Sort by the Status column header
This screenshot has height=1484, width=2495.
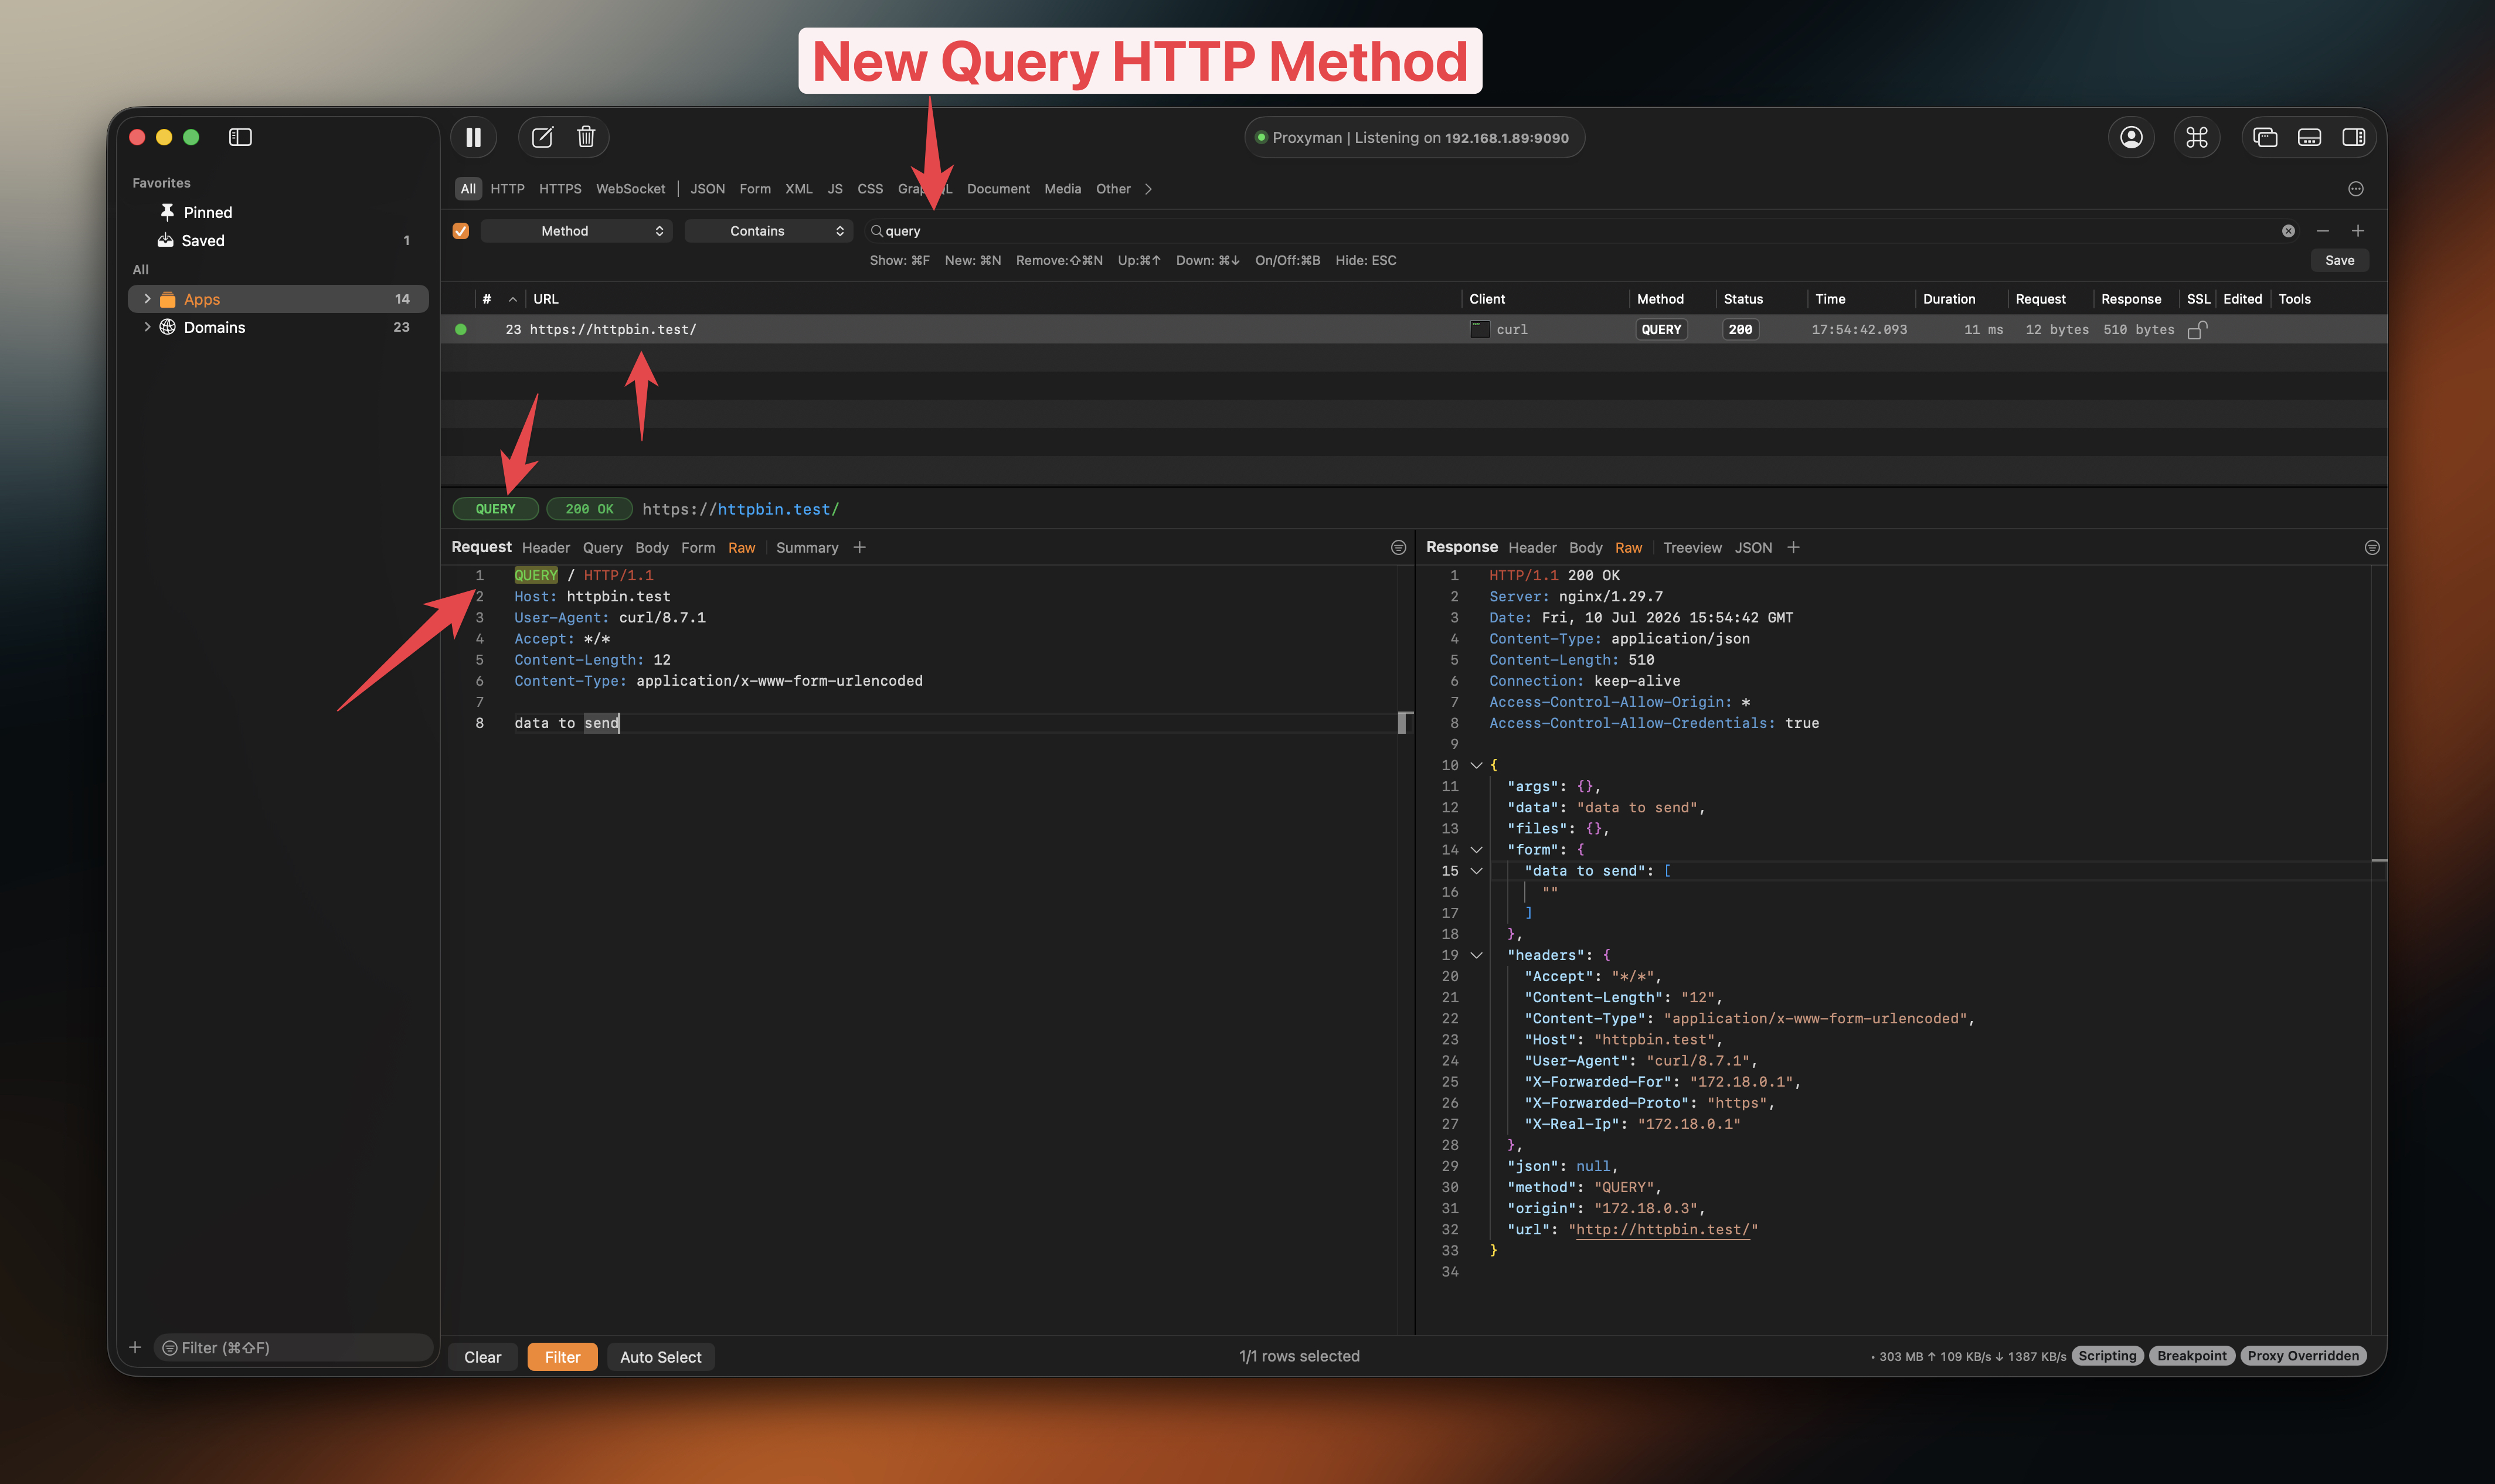pyautogui.click(x=1742, y=299)
